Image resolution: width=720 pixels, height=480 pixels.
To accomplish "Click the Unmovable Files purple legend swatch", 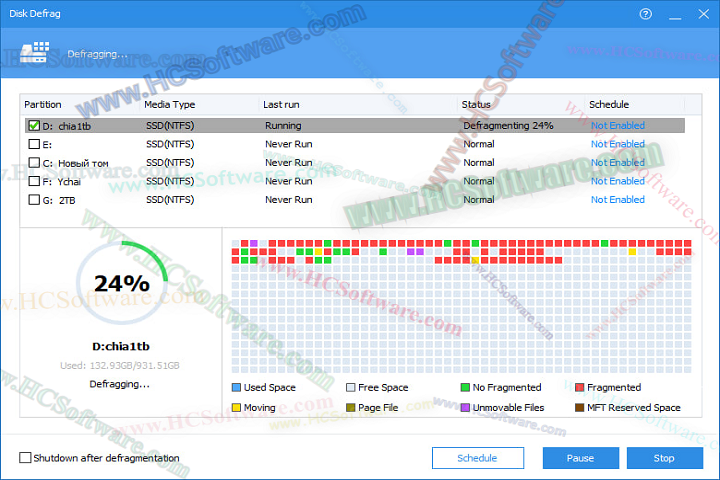I will [x=465, y=407].
